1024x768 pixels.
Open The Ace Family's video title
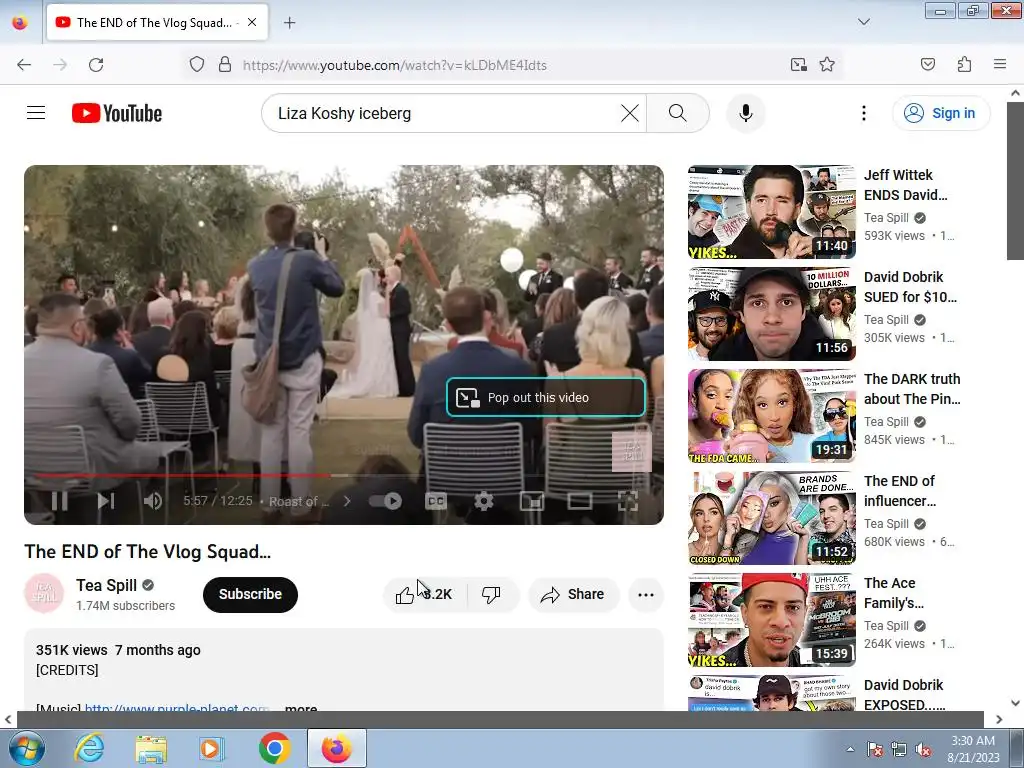[x=894, y=592]
